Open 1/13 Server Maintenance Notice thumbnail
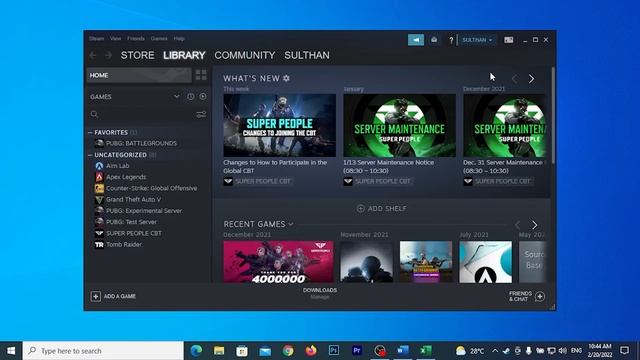The height and width of the screenshot is (360, 640). click(x=400, y=125)
